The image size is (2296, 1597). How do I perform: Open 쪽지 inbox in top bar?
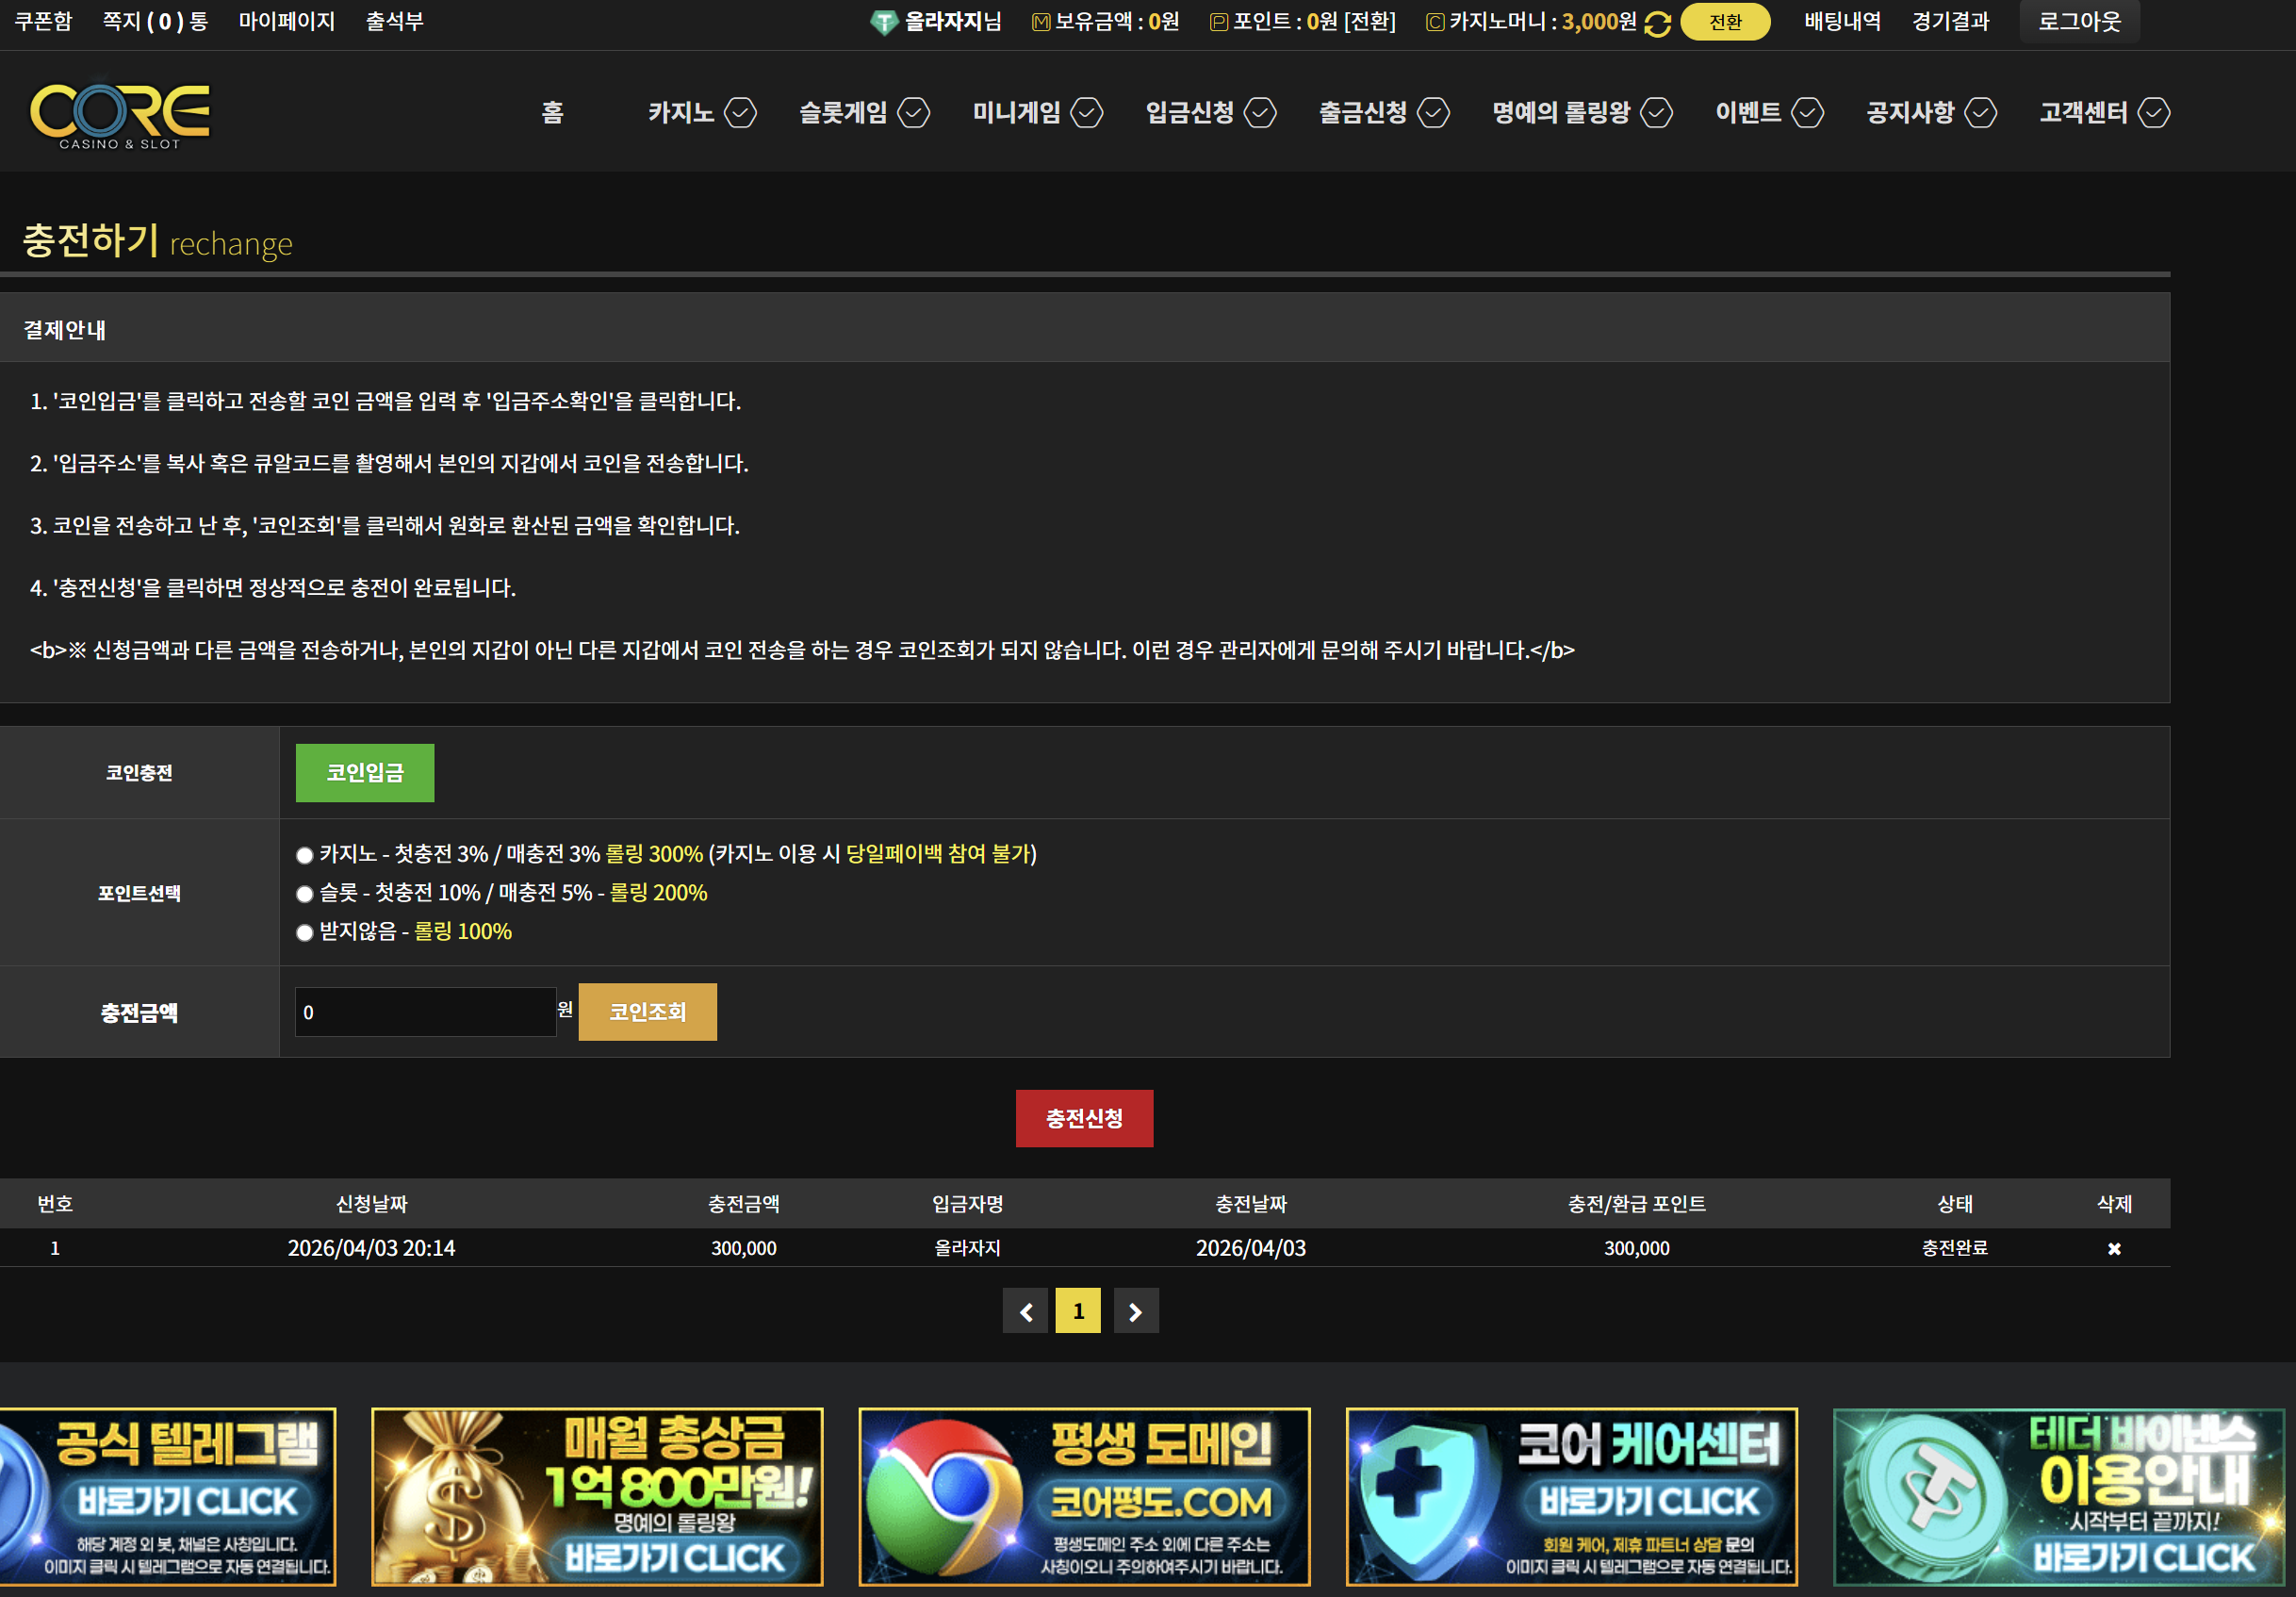click(155, 21)
